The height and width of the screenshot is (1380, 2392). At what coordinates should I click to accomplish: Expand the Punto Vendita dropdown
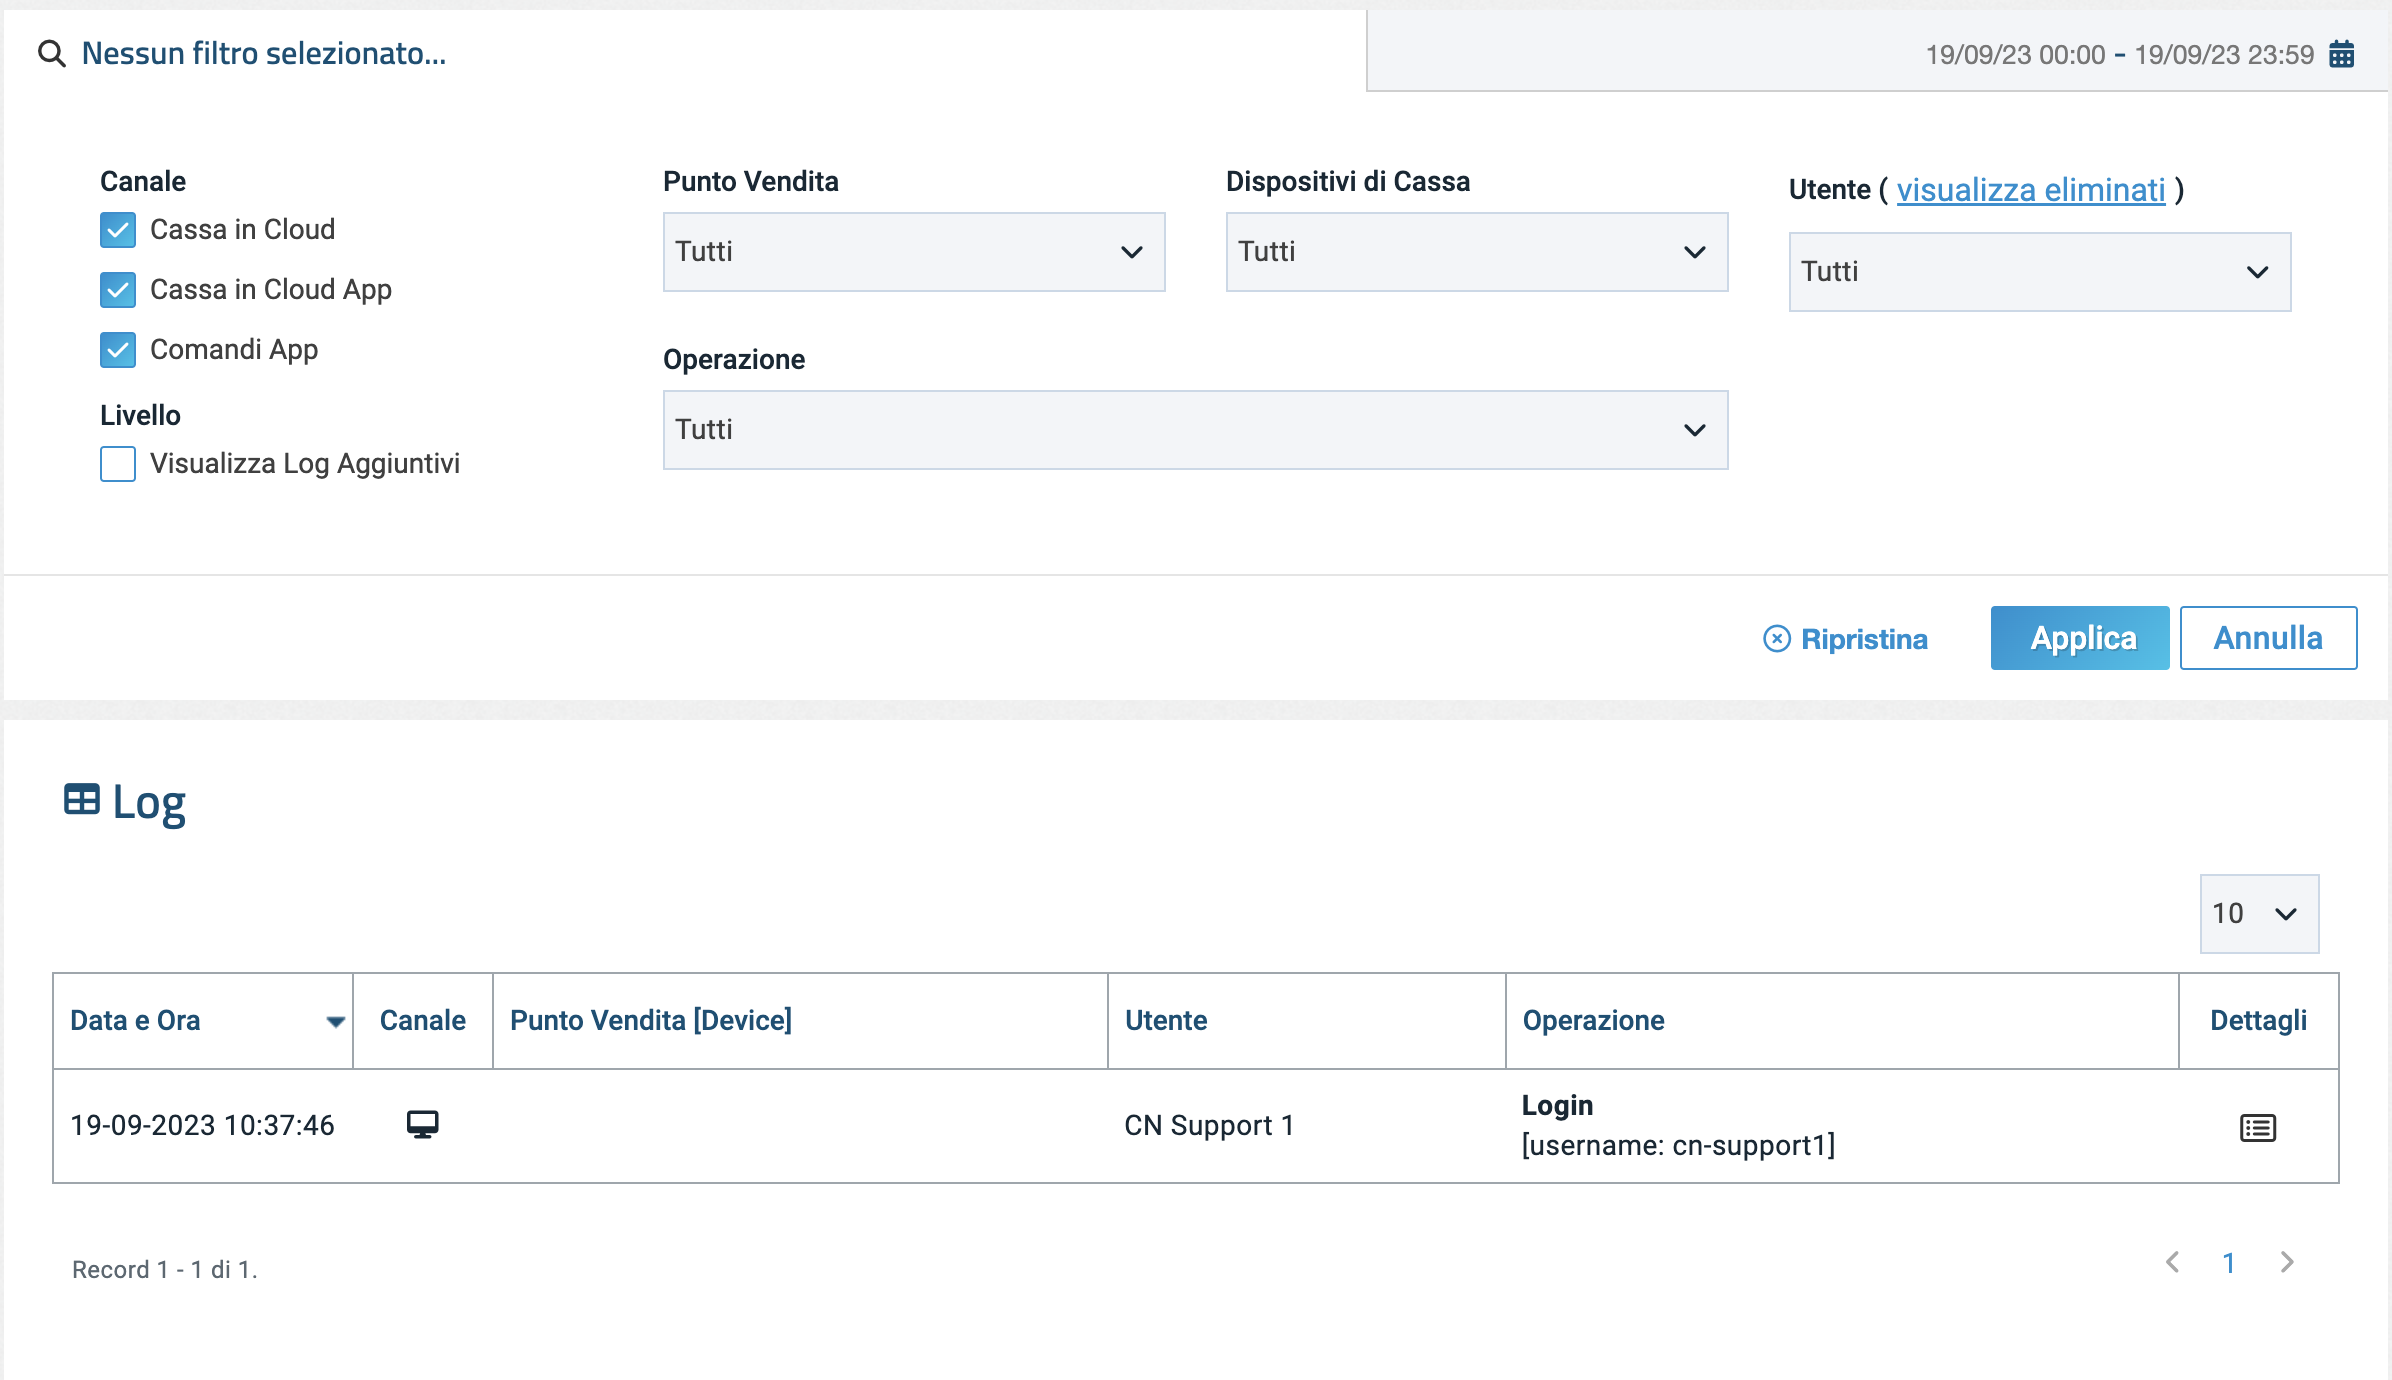913,252
